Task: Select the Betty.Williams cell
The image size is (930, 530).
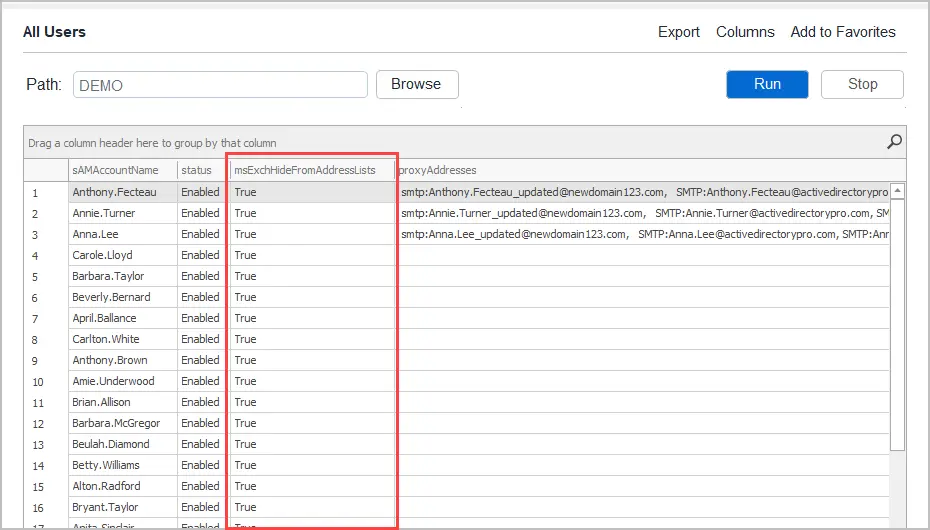Action: 122,465
